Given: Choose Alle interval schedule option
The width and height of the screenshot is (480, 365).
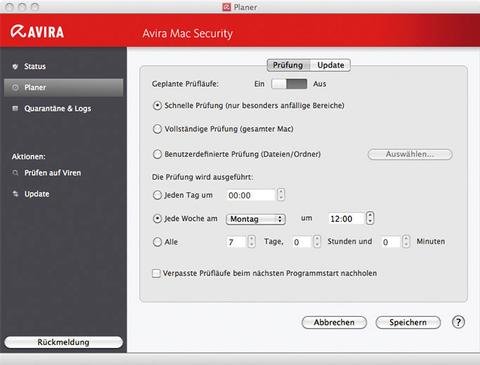Looking at the screenshot, I should pyautogui.click(x=157, y=242).
